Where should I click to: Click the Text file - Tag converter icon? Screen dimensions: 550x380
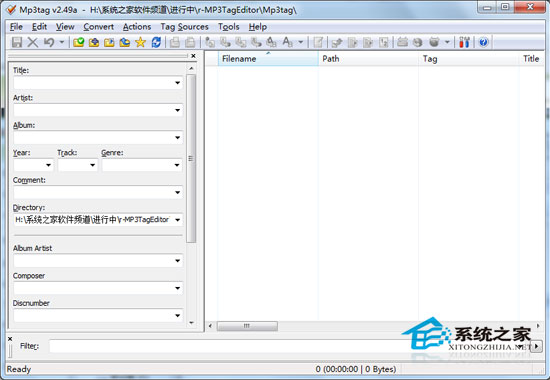tap(256, 42)
